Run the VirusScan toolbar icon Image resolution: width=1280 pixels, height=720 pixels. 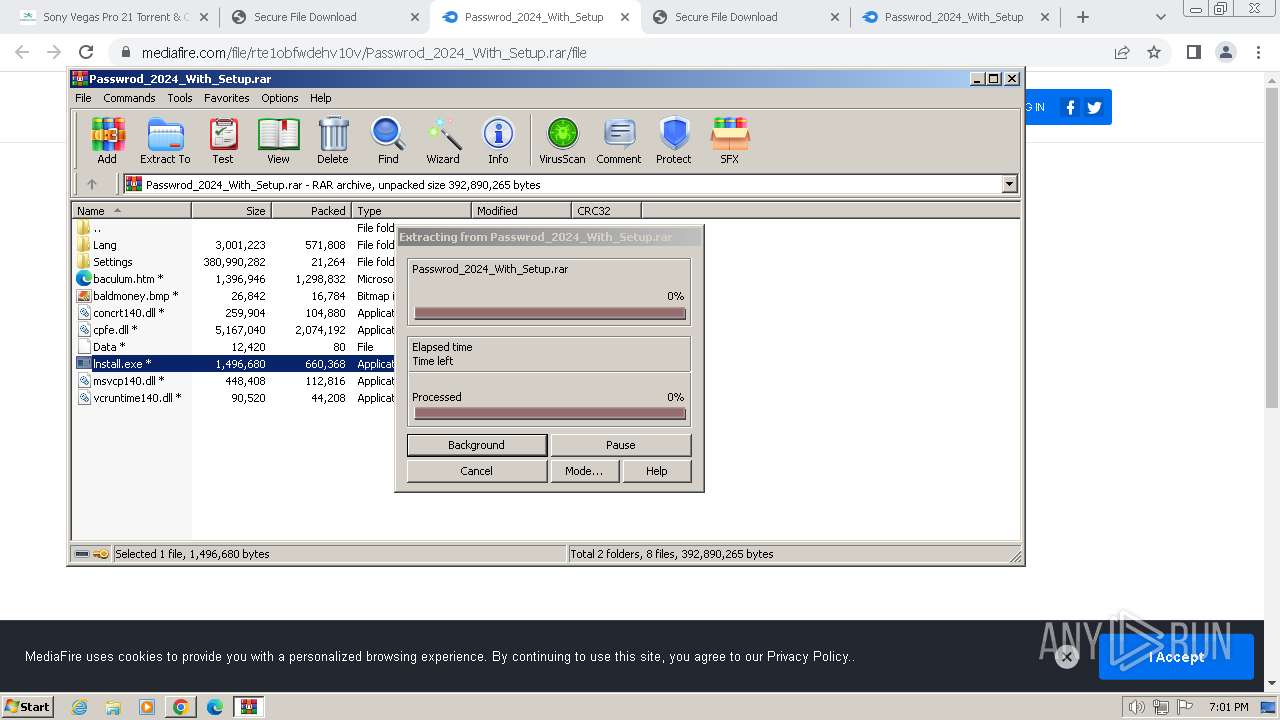tap(562, 140)
